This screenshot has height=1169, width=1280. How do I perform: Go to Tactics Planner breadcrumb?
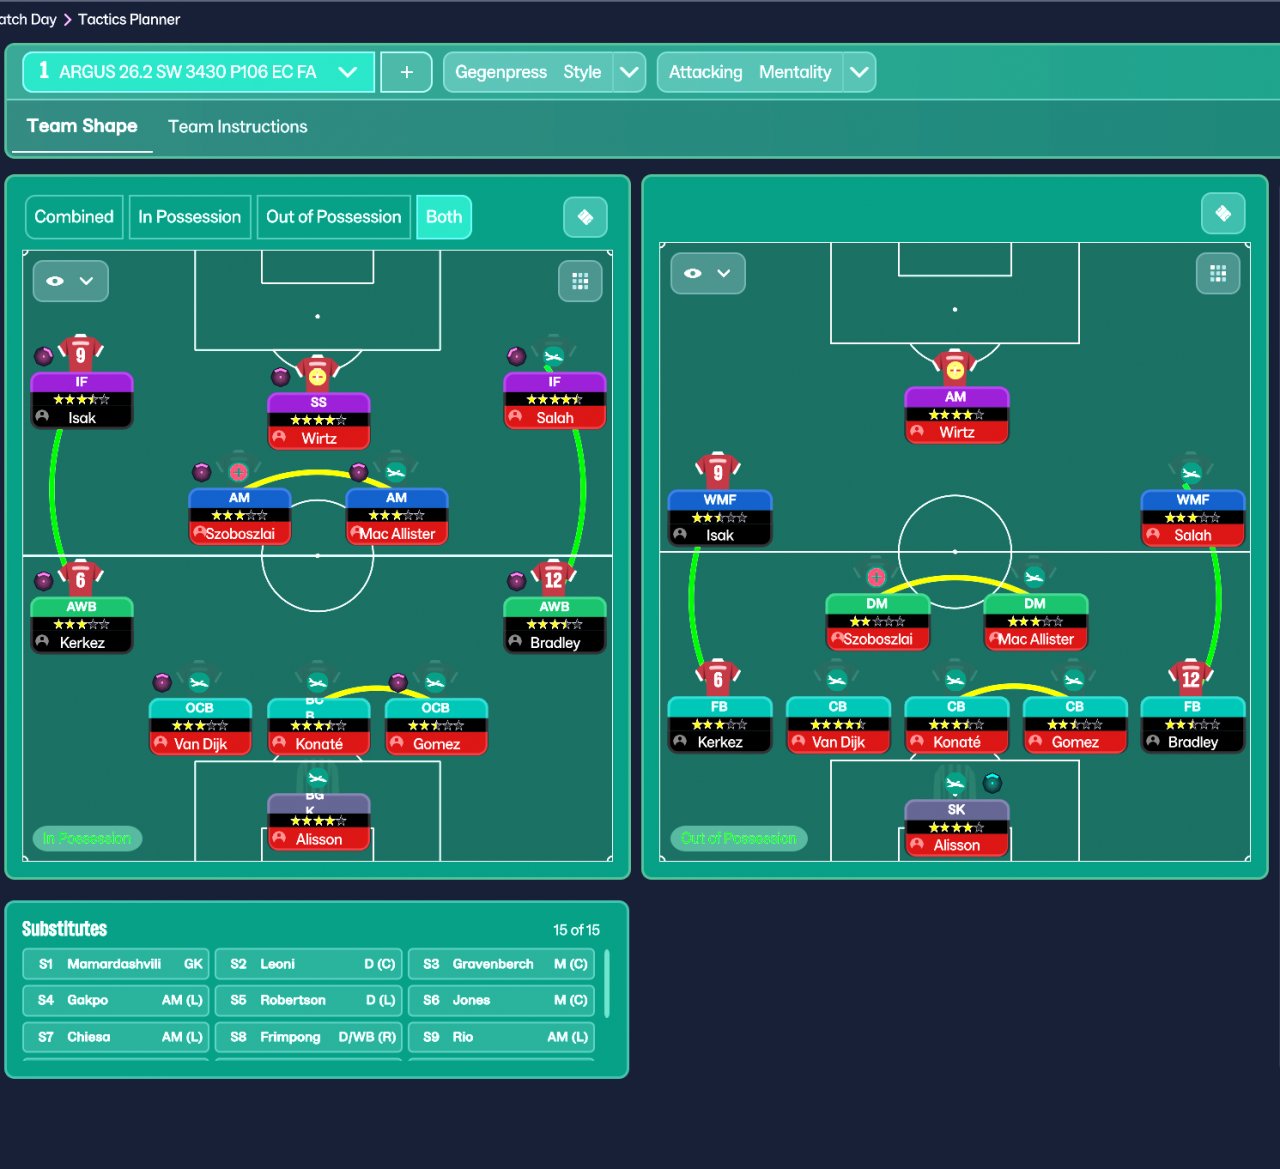tap(129, 19)
